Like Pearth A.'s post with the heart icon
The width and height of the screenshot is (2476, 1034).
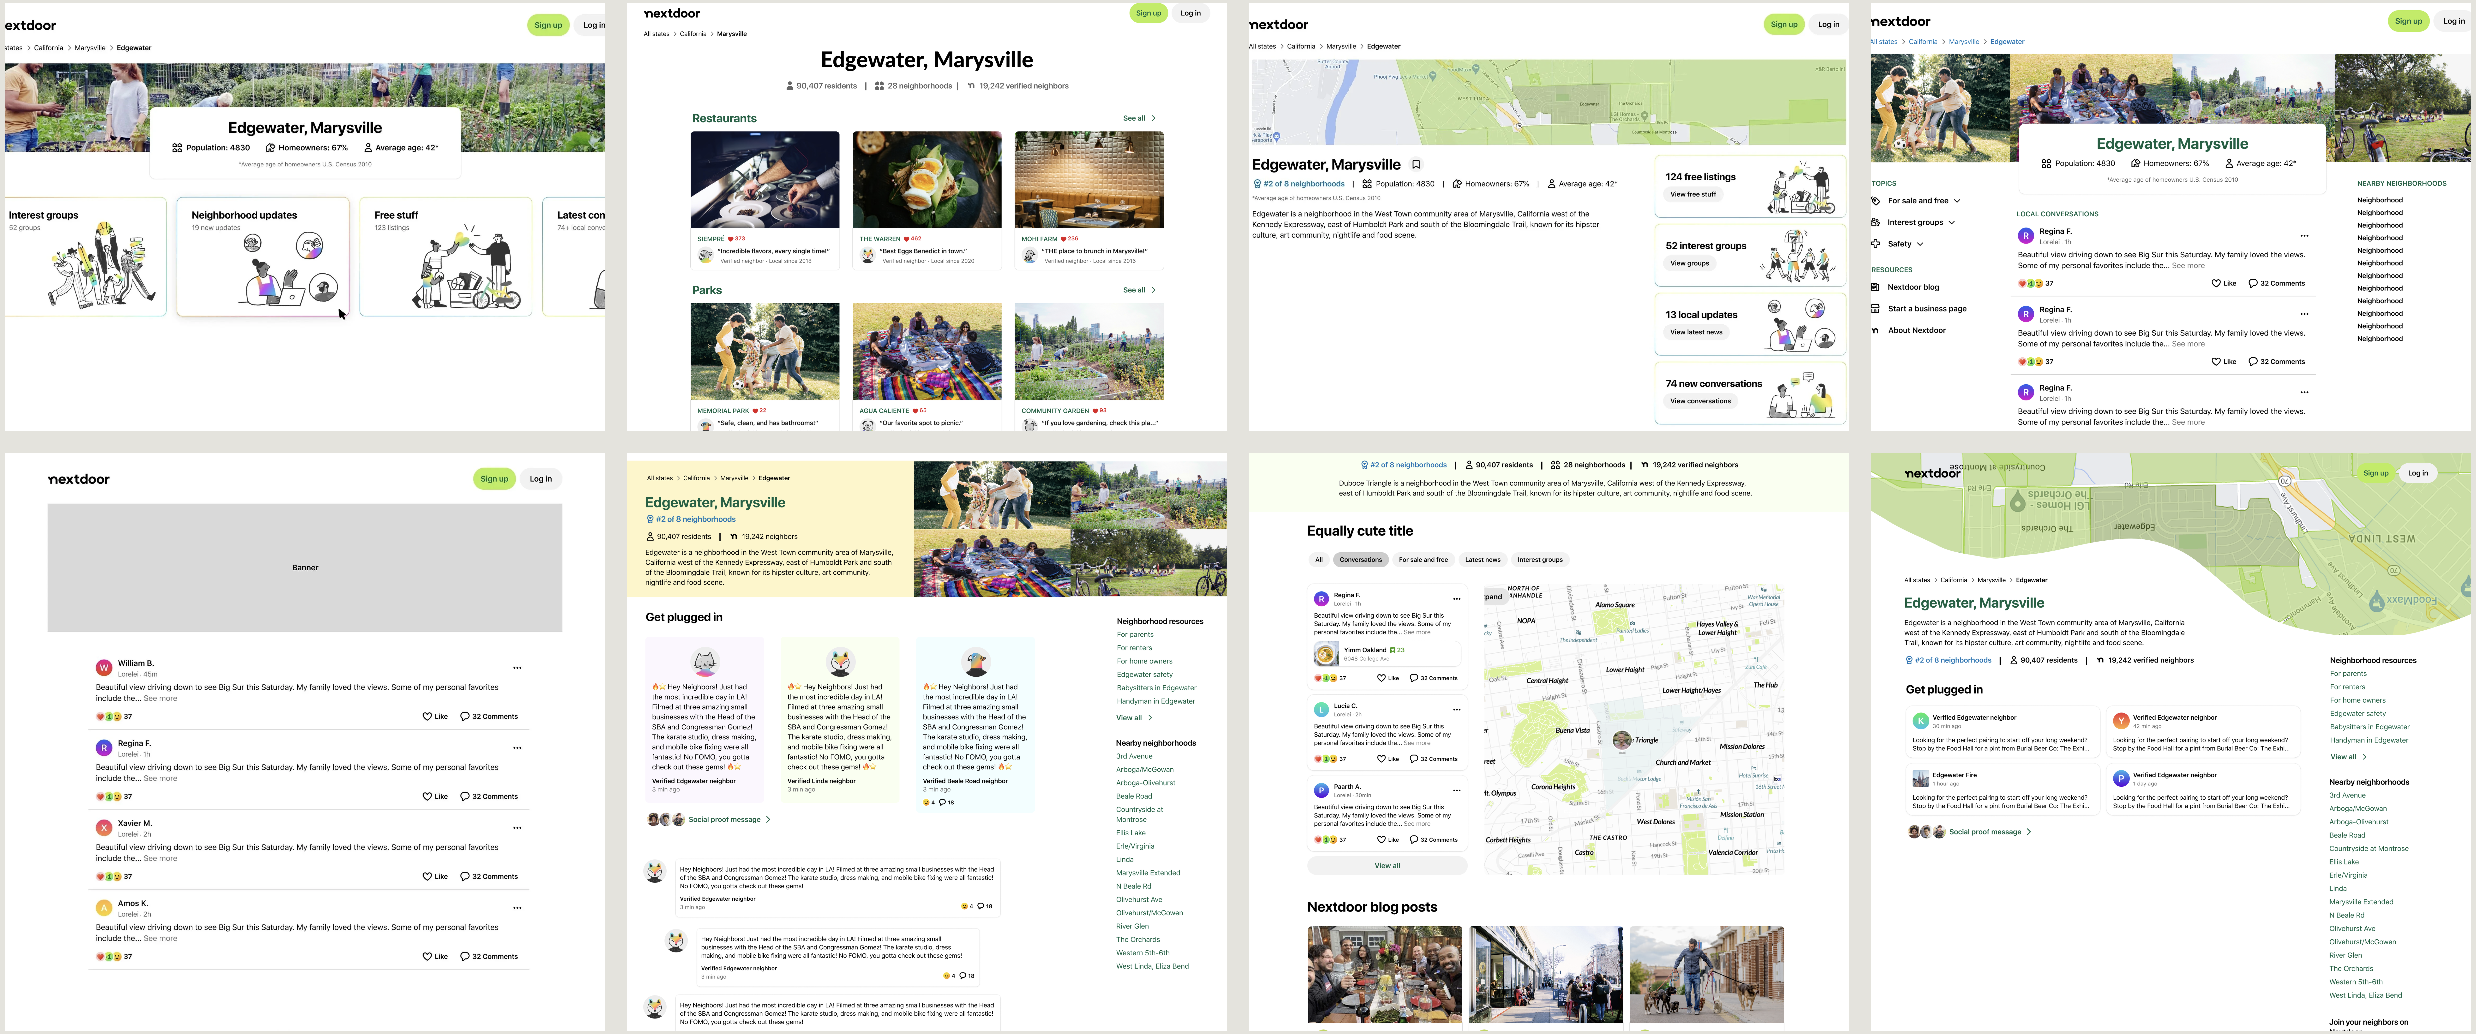coord(1381,840)
